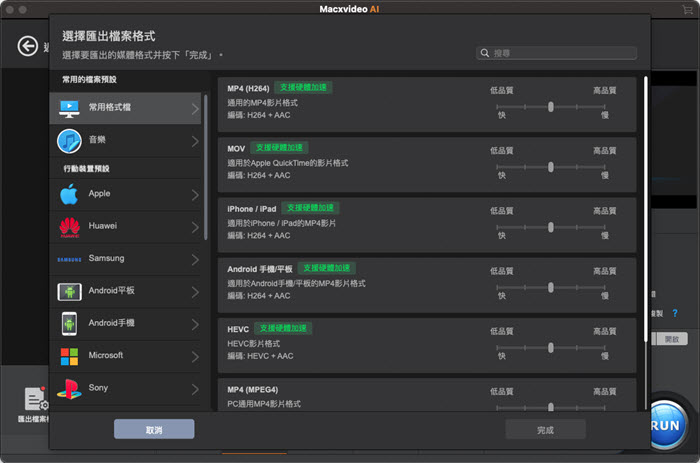Screen dimensions: 700x463
Task: Click 適用於Apple QuickTime的影片格式 description
Action: point(288,163)
